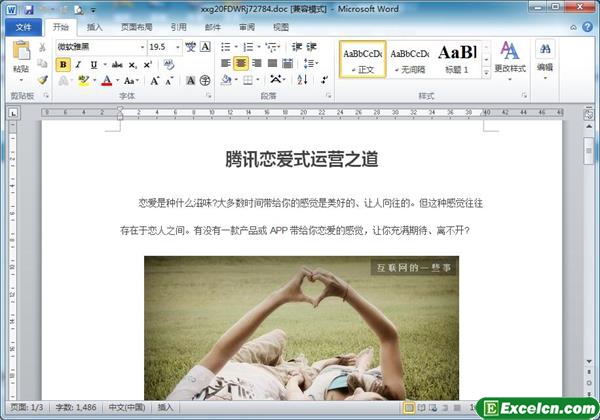Click the Distributed alignment icon

click(x=287, y=63)
